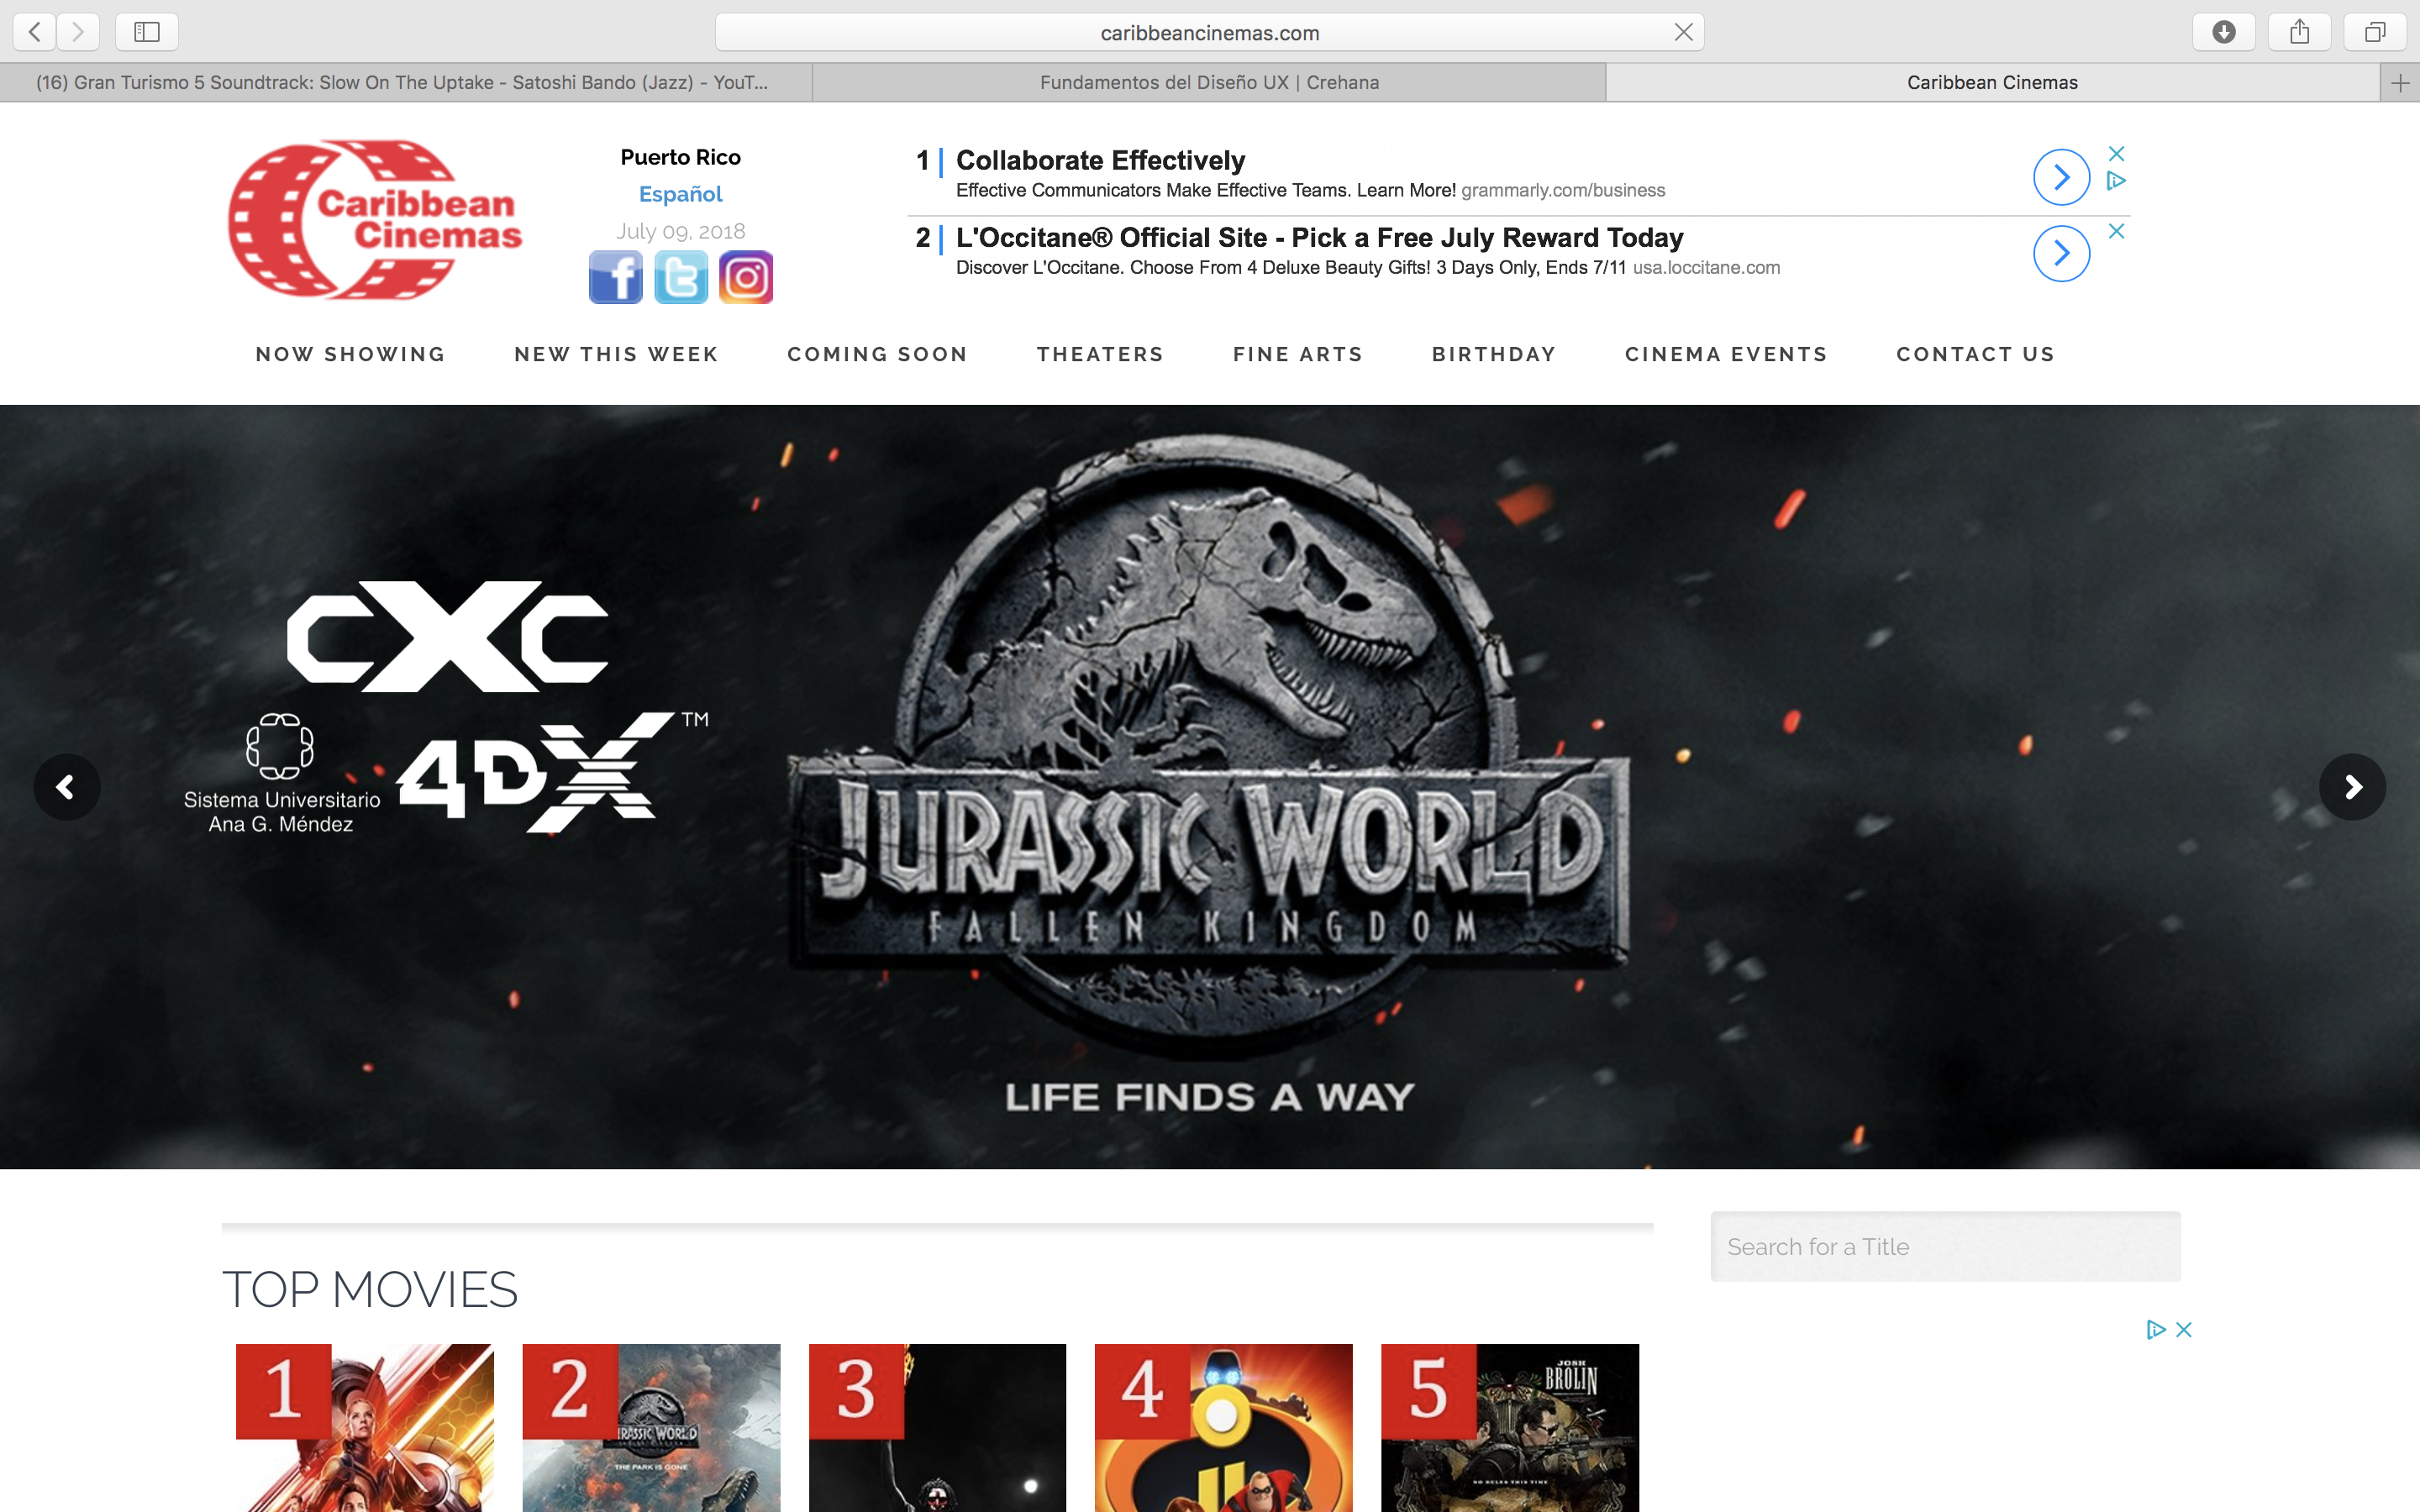Click the grammarly.com/business ad link

(x=1563, y=190)
